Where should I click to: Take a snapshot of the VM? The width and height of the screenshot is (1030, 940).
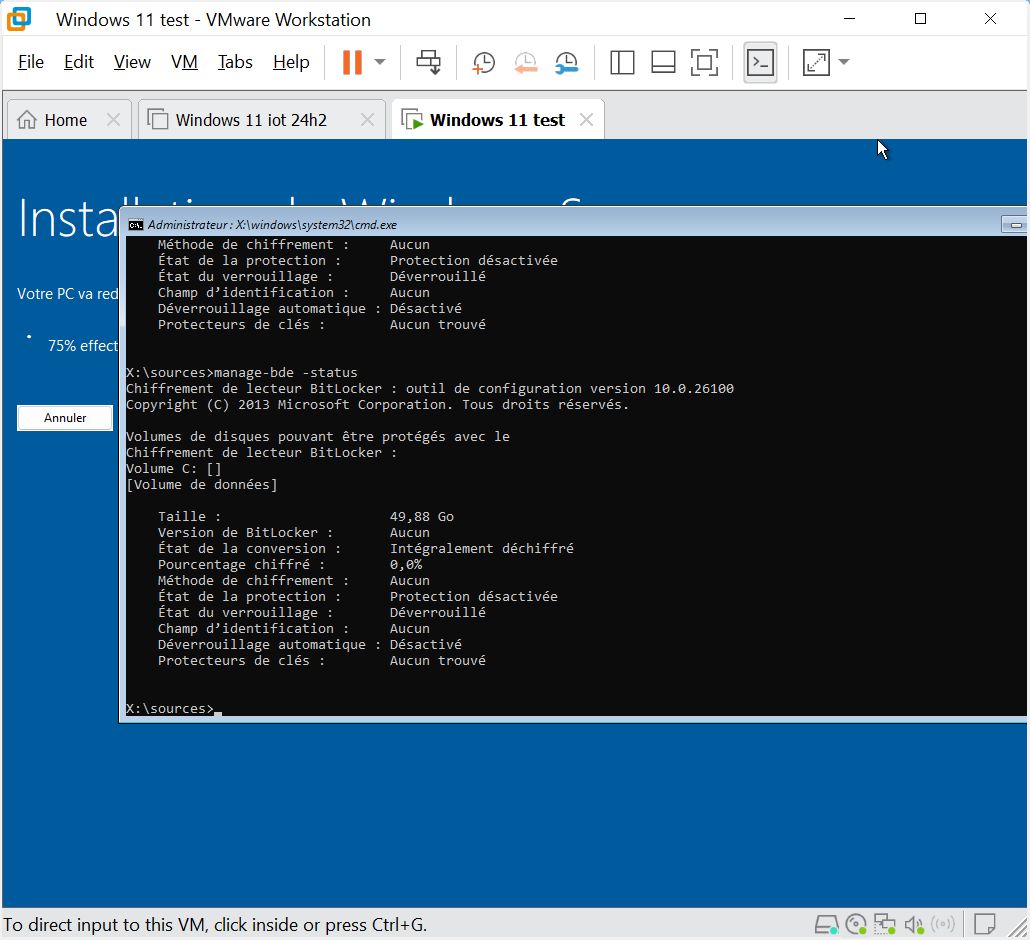pyautogui.click(x=484, y=62)
